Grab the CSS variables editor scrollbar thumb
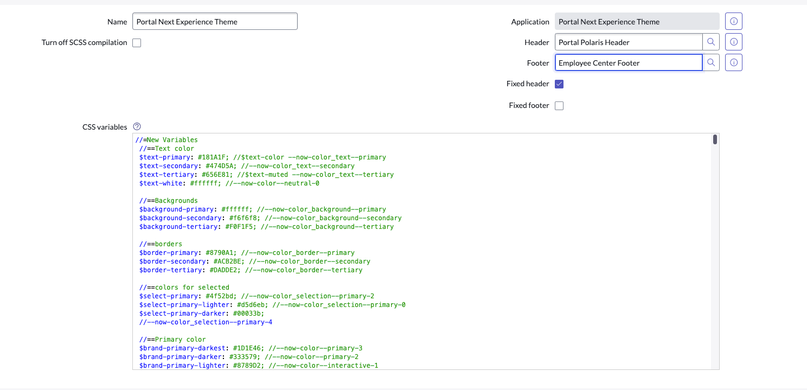 pyautogui.click(x=715, y=140)
